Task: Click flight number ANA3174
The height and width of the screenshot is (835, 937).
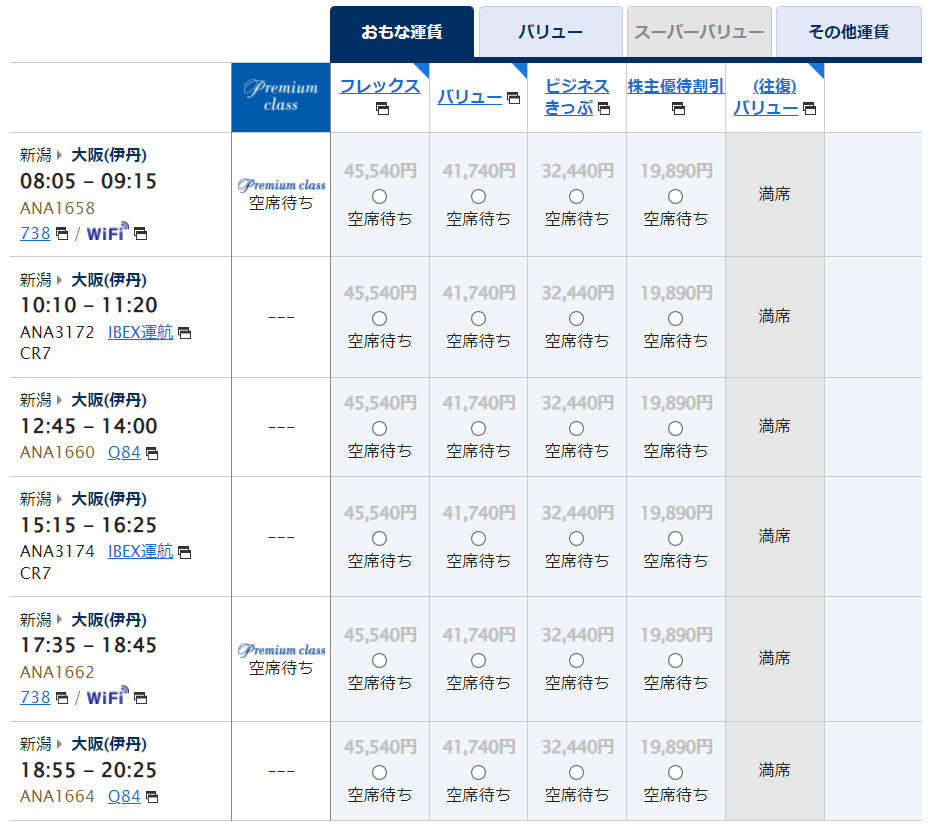Action: click(57, 551)
